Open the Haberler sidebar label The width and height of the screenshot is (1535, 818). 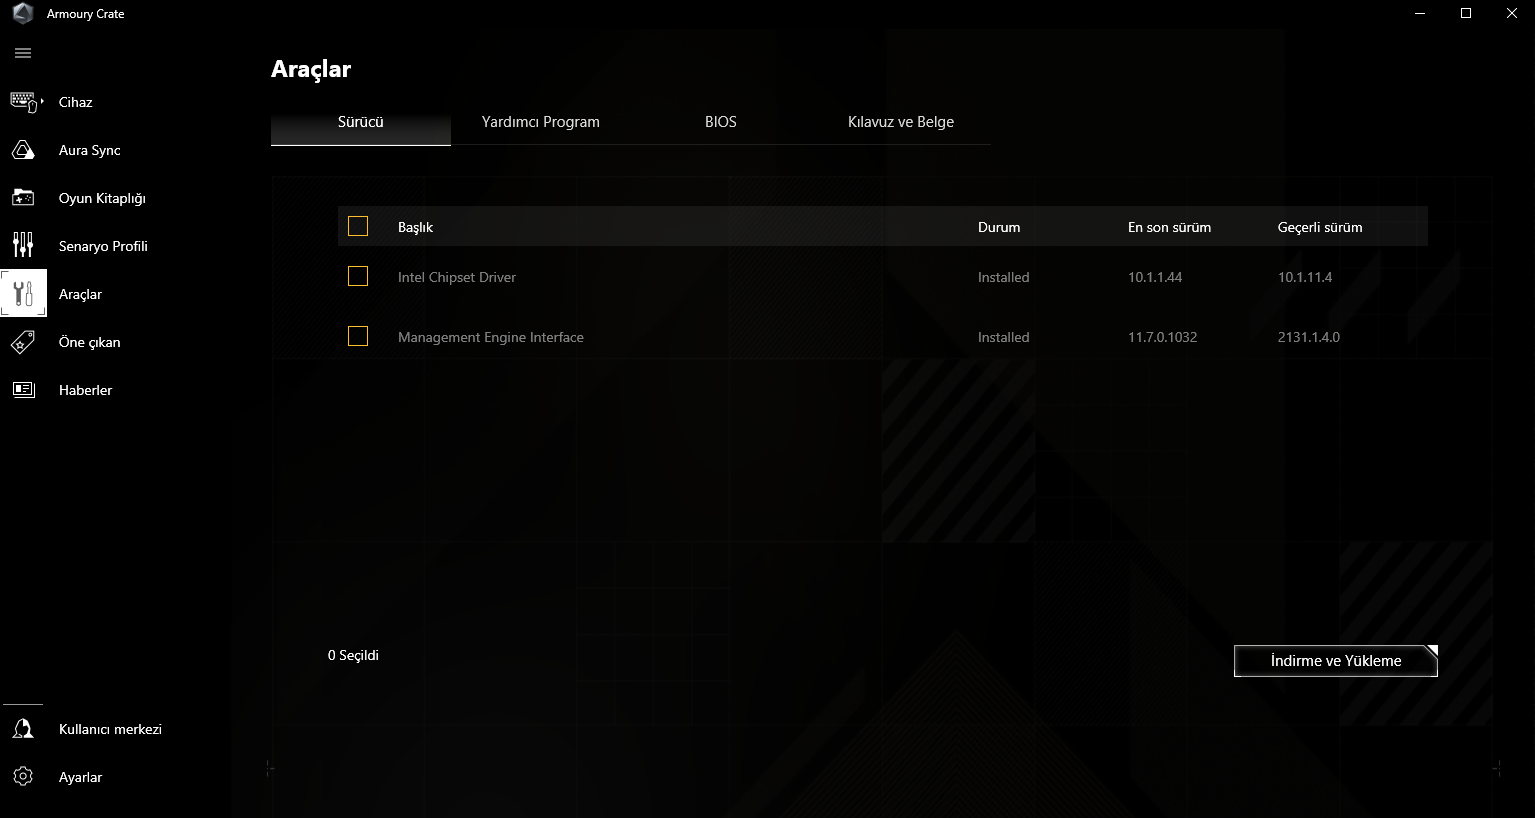[x=85, y=390]
